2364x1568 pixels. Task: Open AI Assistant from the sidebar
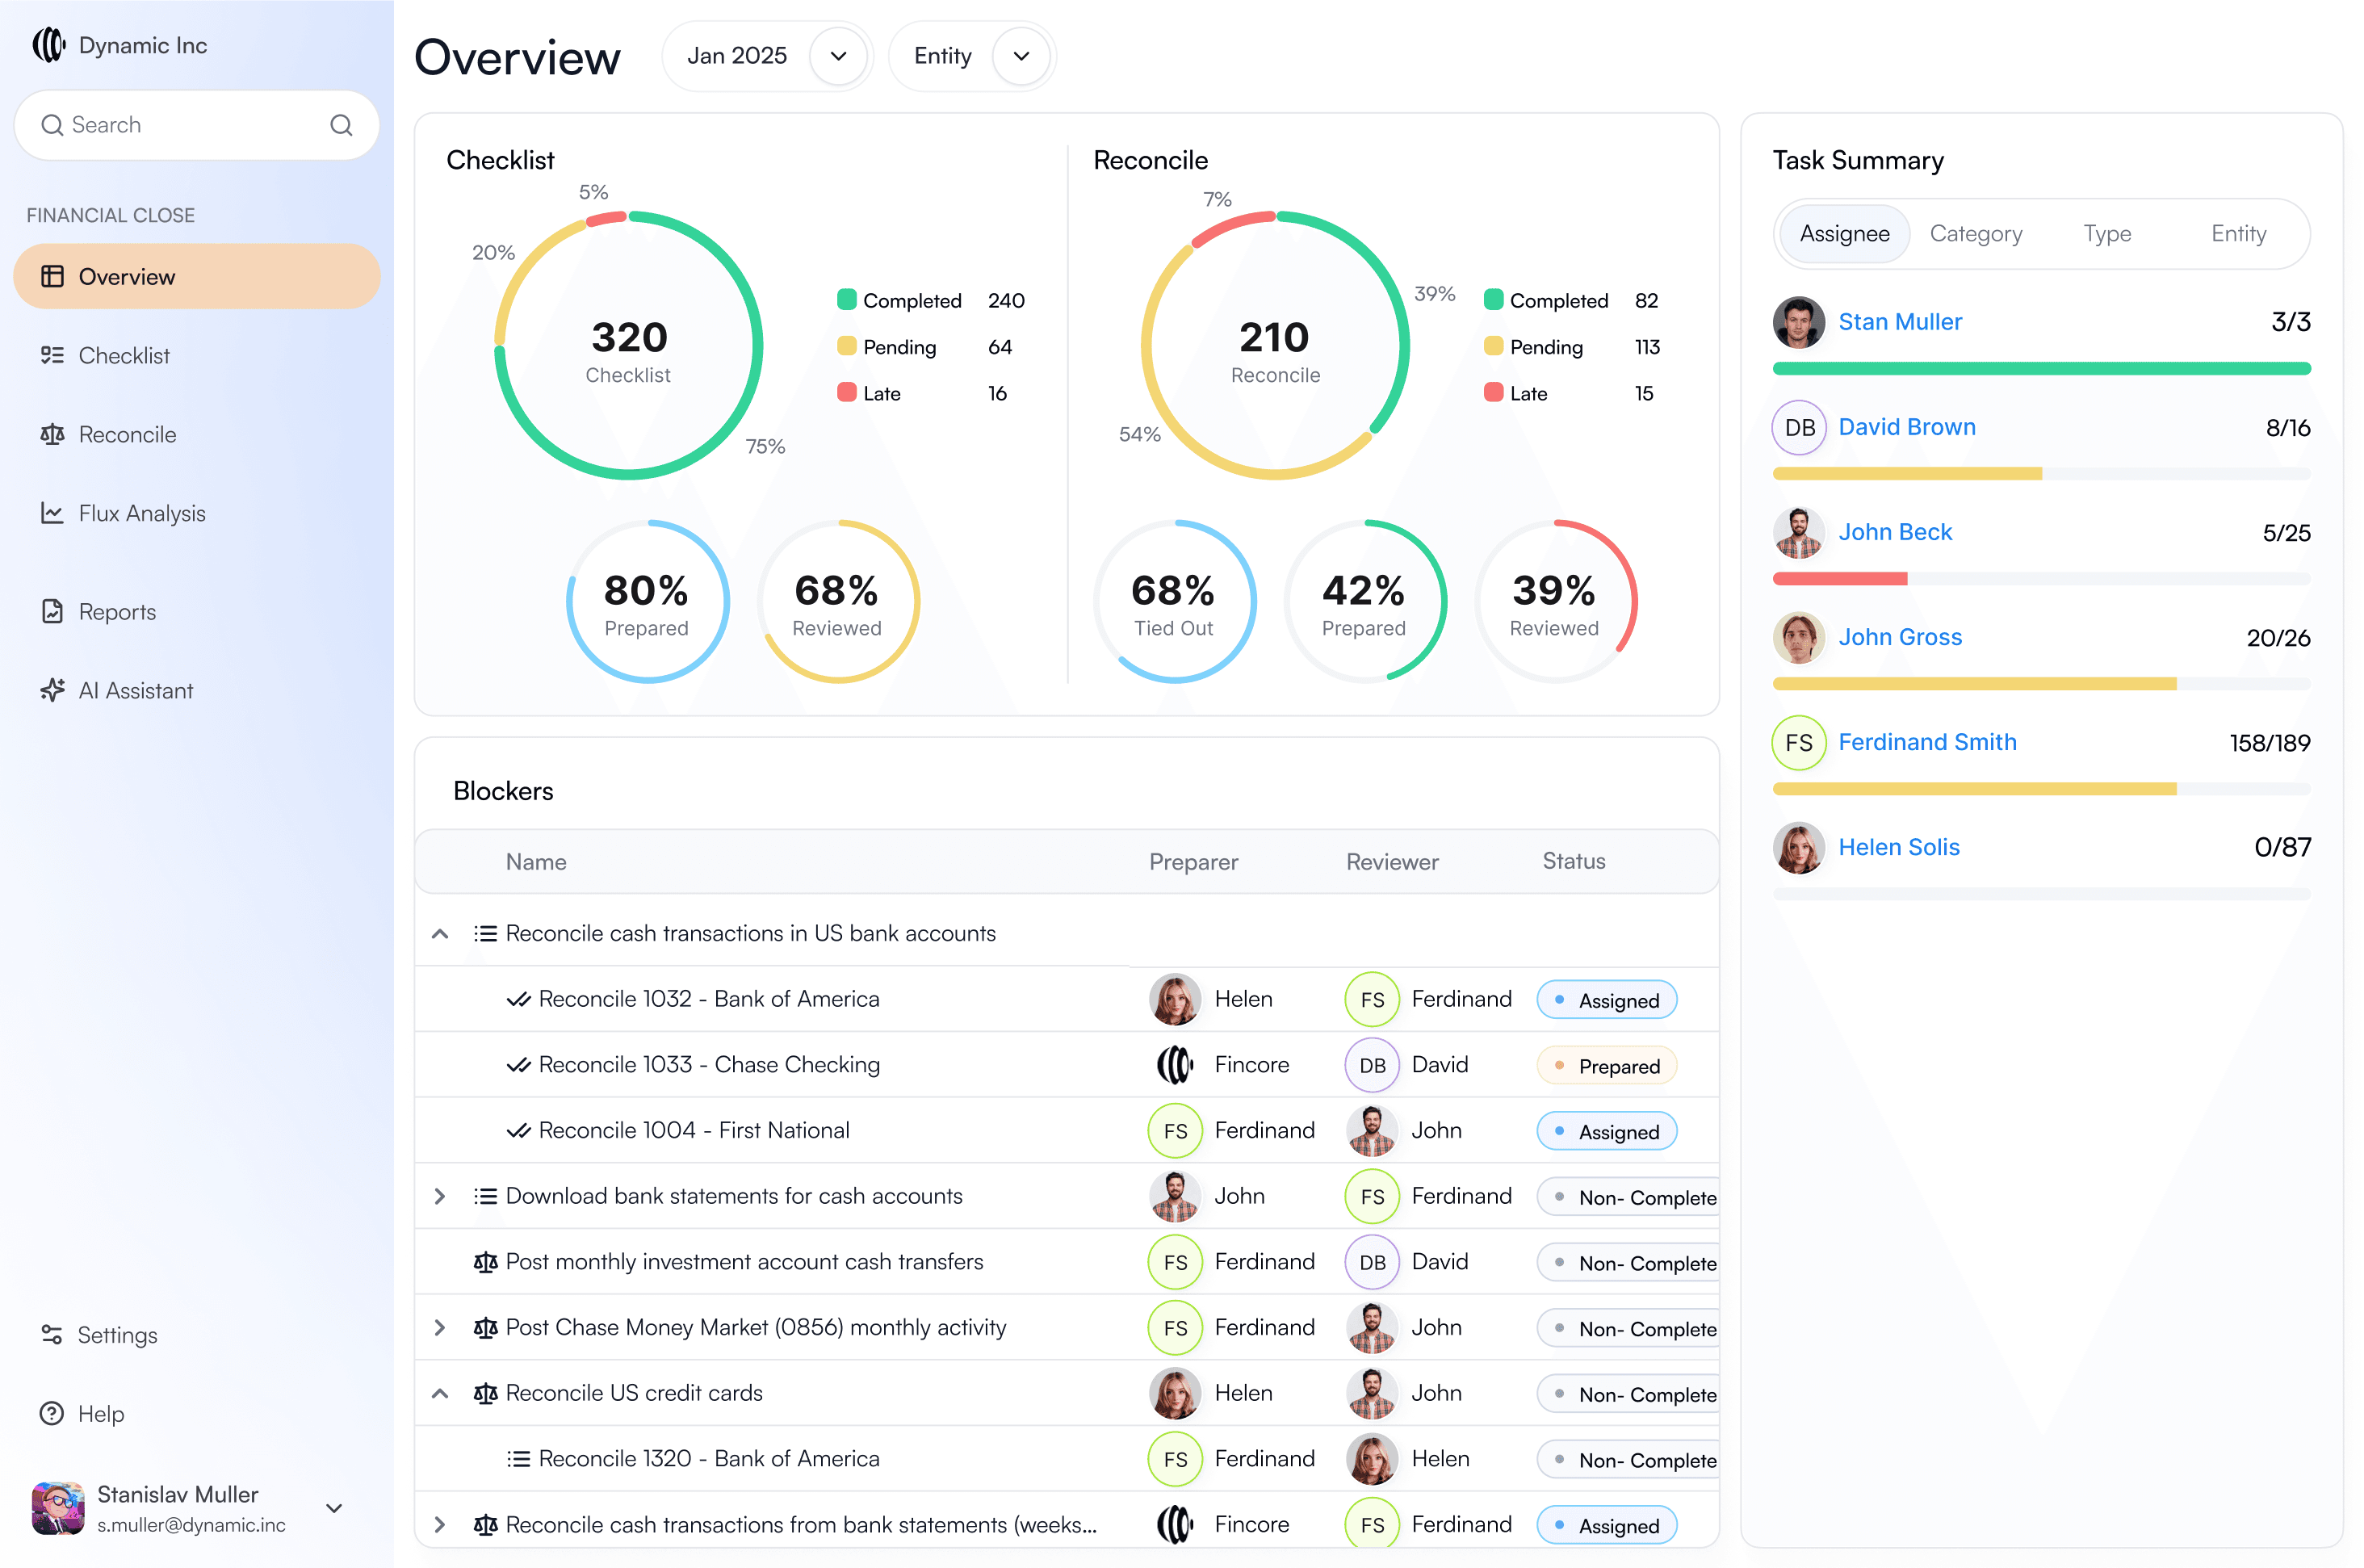(197, 690)
